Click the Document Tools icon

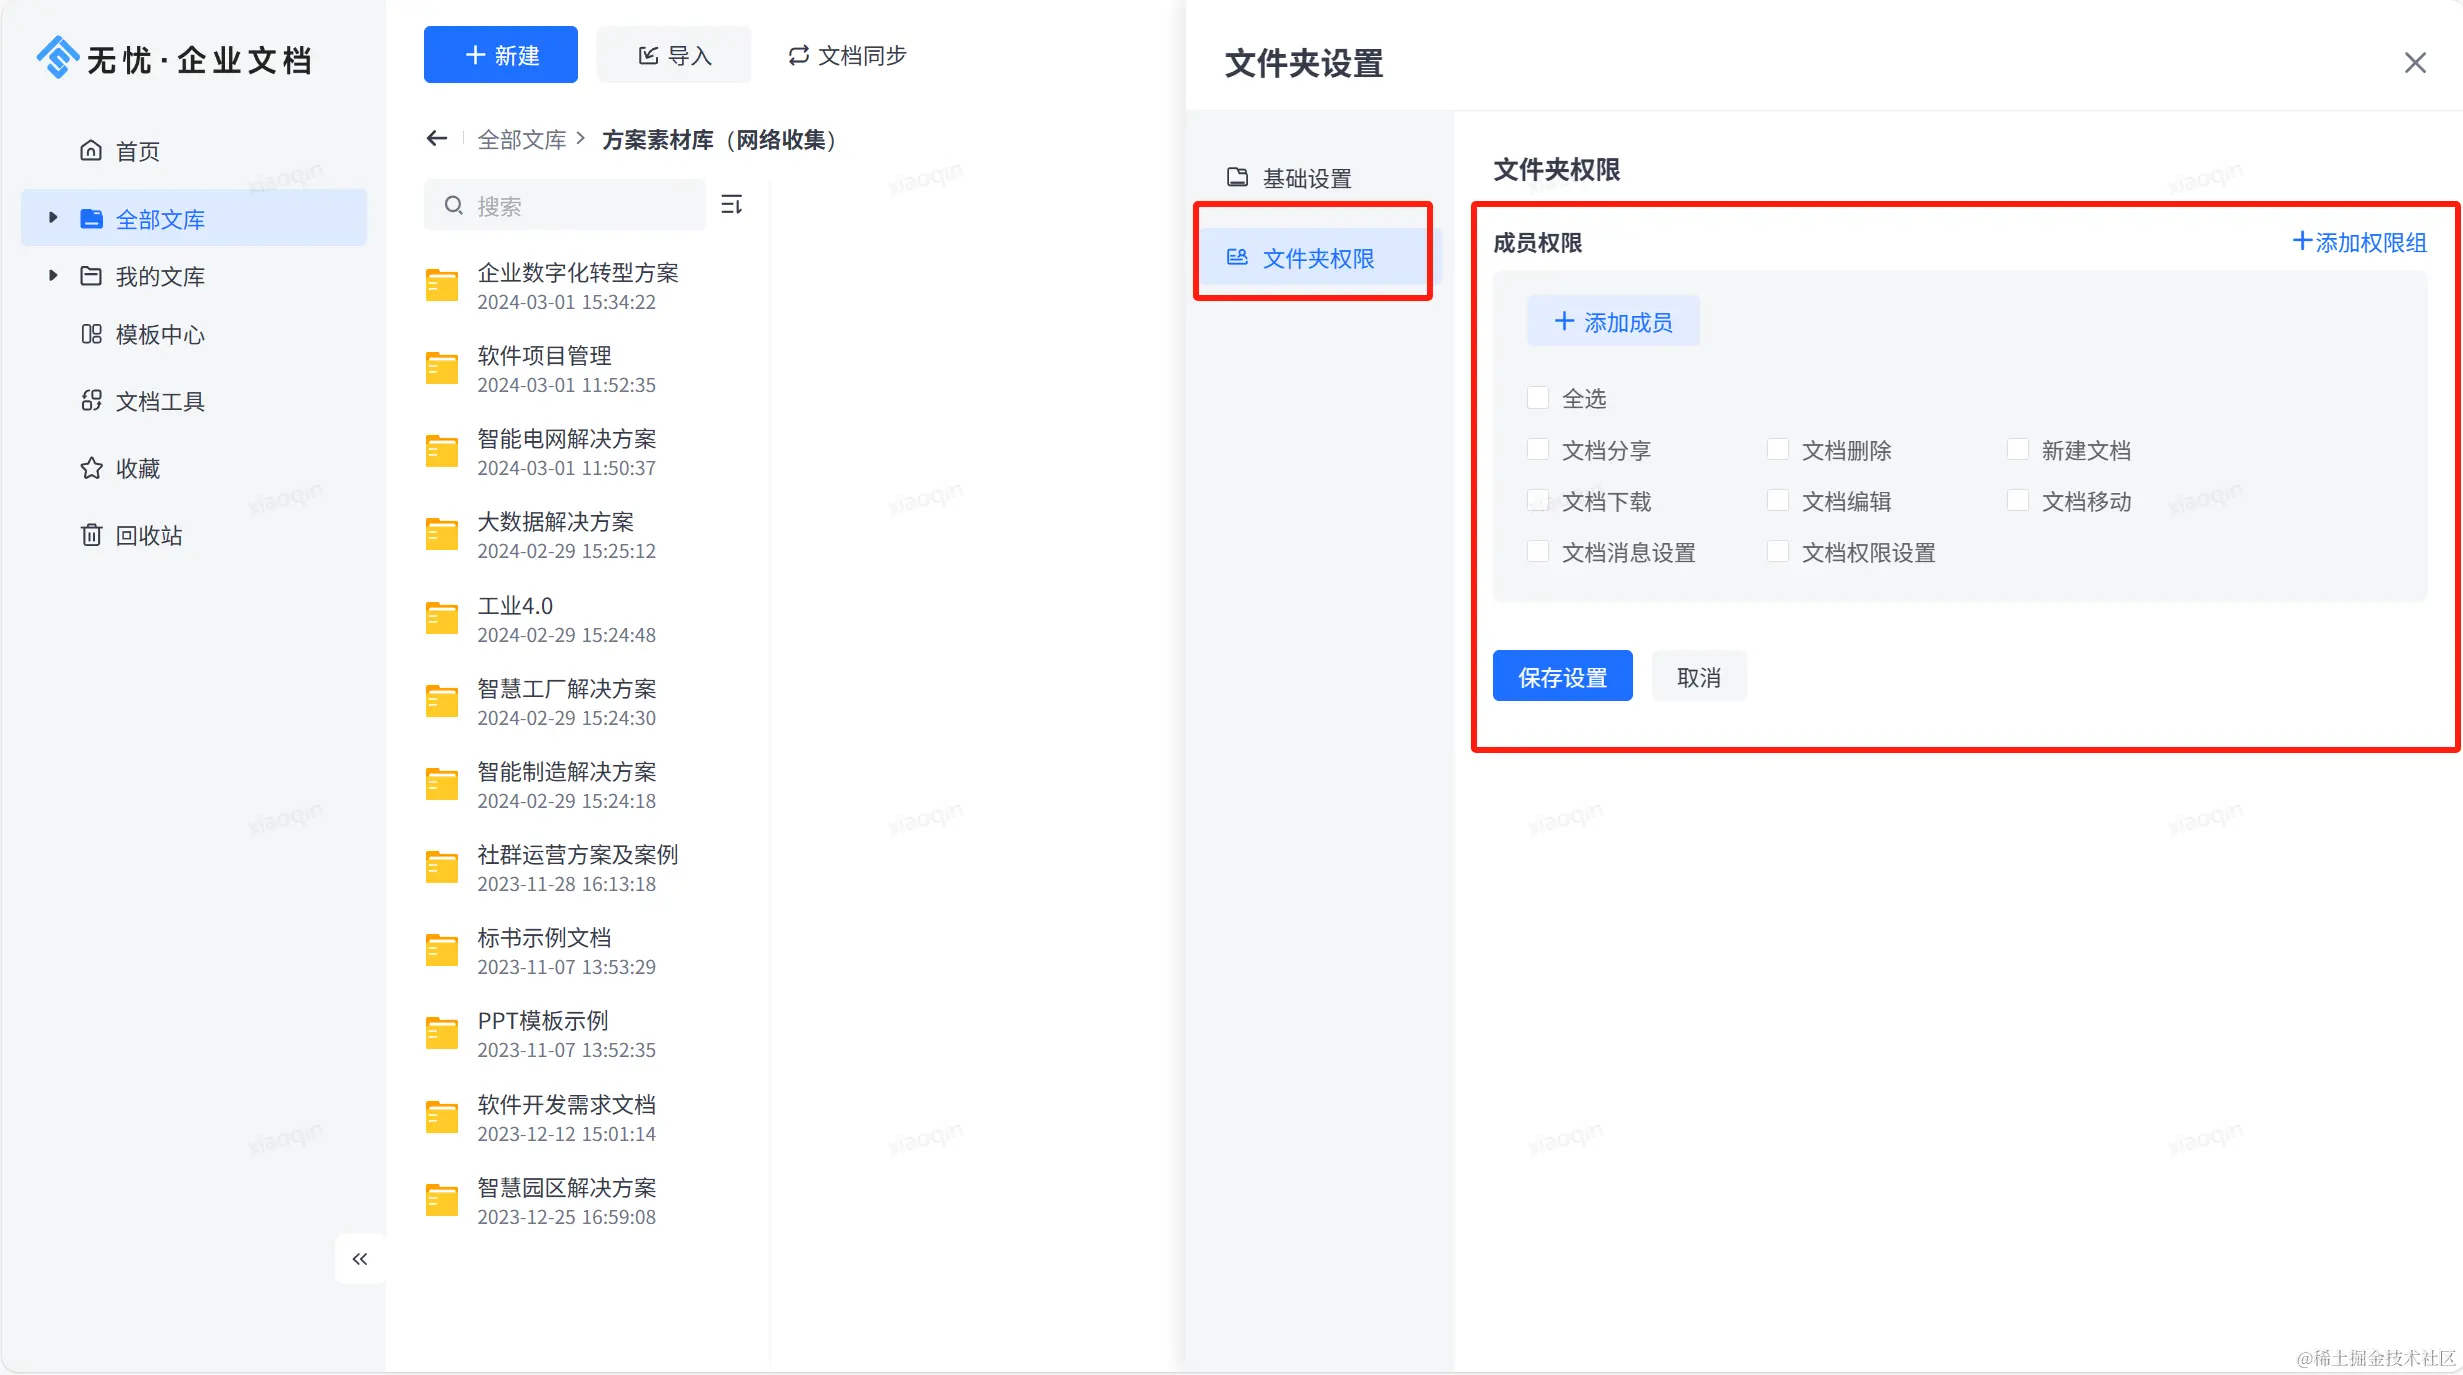pyautogui.click(x=91, y=401)
